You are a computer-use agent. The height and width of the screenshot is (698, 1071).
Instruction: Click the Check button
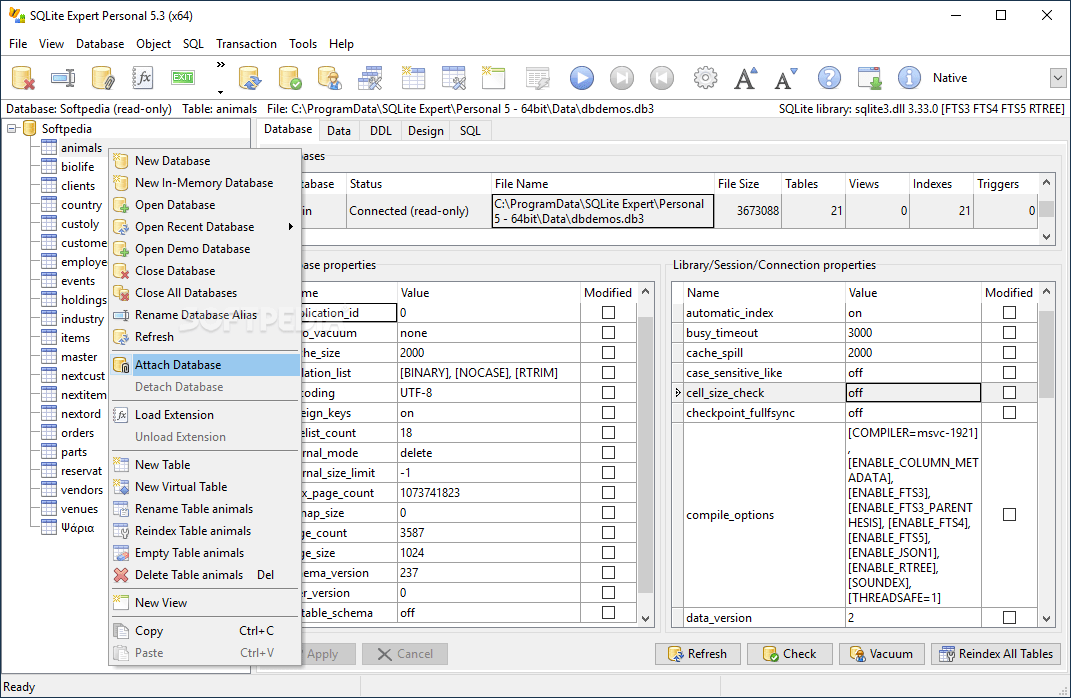(790, 654)
